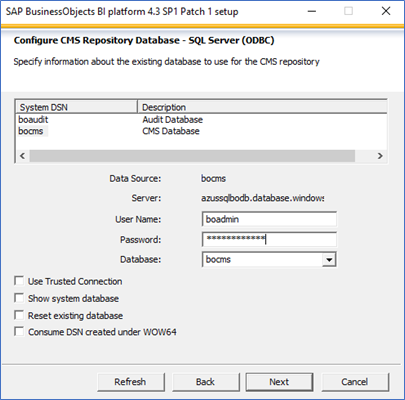Focus the Password input field
Viewport: 405px width, 400px height.
click(x=269, y=239)
